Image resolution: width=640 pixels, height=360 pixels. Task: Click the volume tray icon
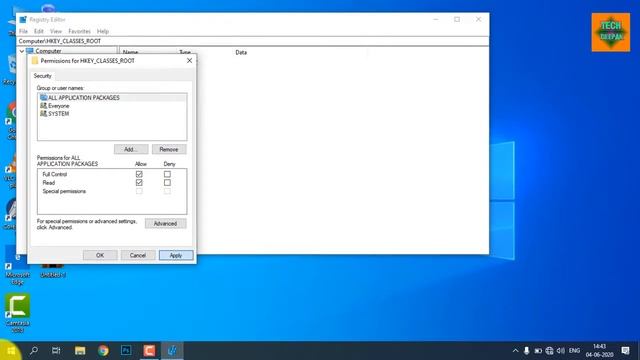coord(561,351)
